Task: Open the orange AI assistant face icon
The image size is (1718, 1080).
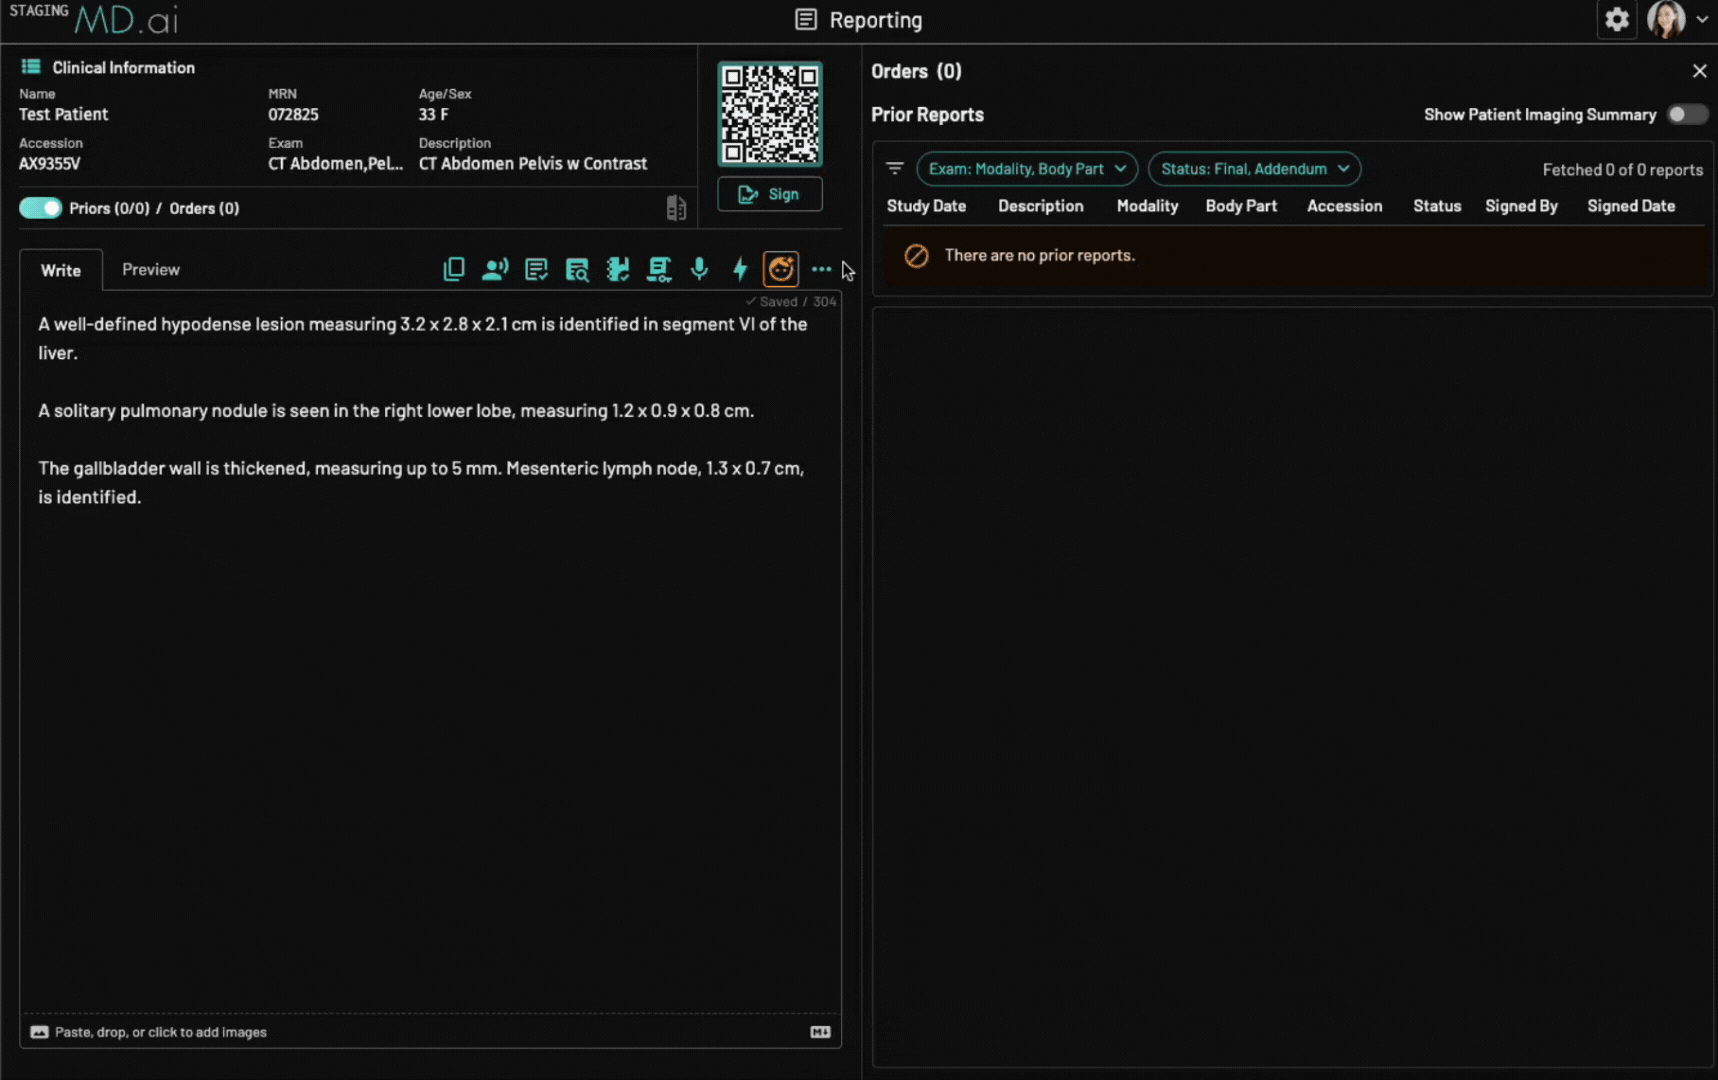Action: [x=781, y=269]
